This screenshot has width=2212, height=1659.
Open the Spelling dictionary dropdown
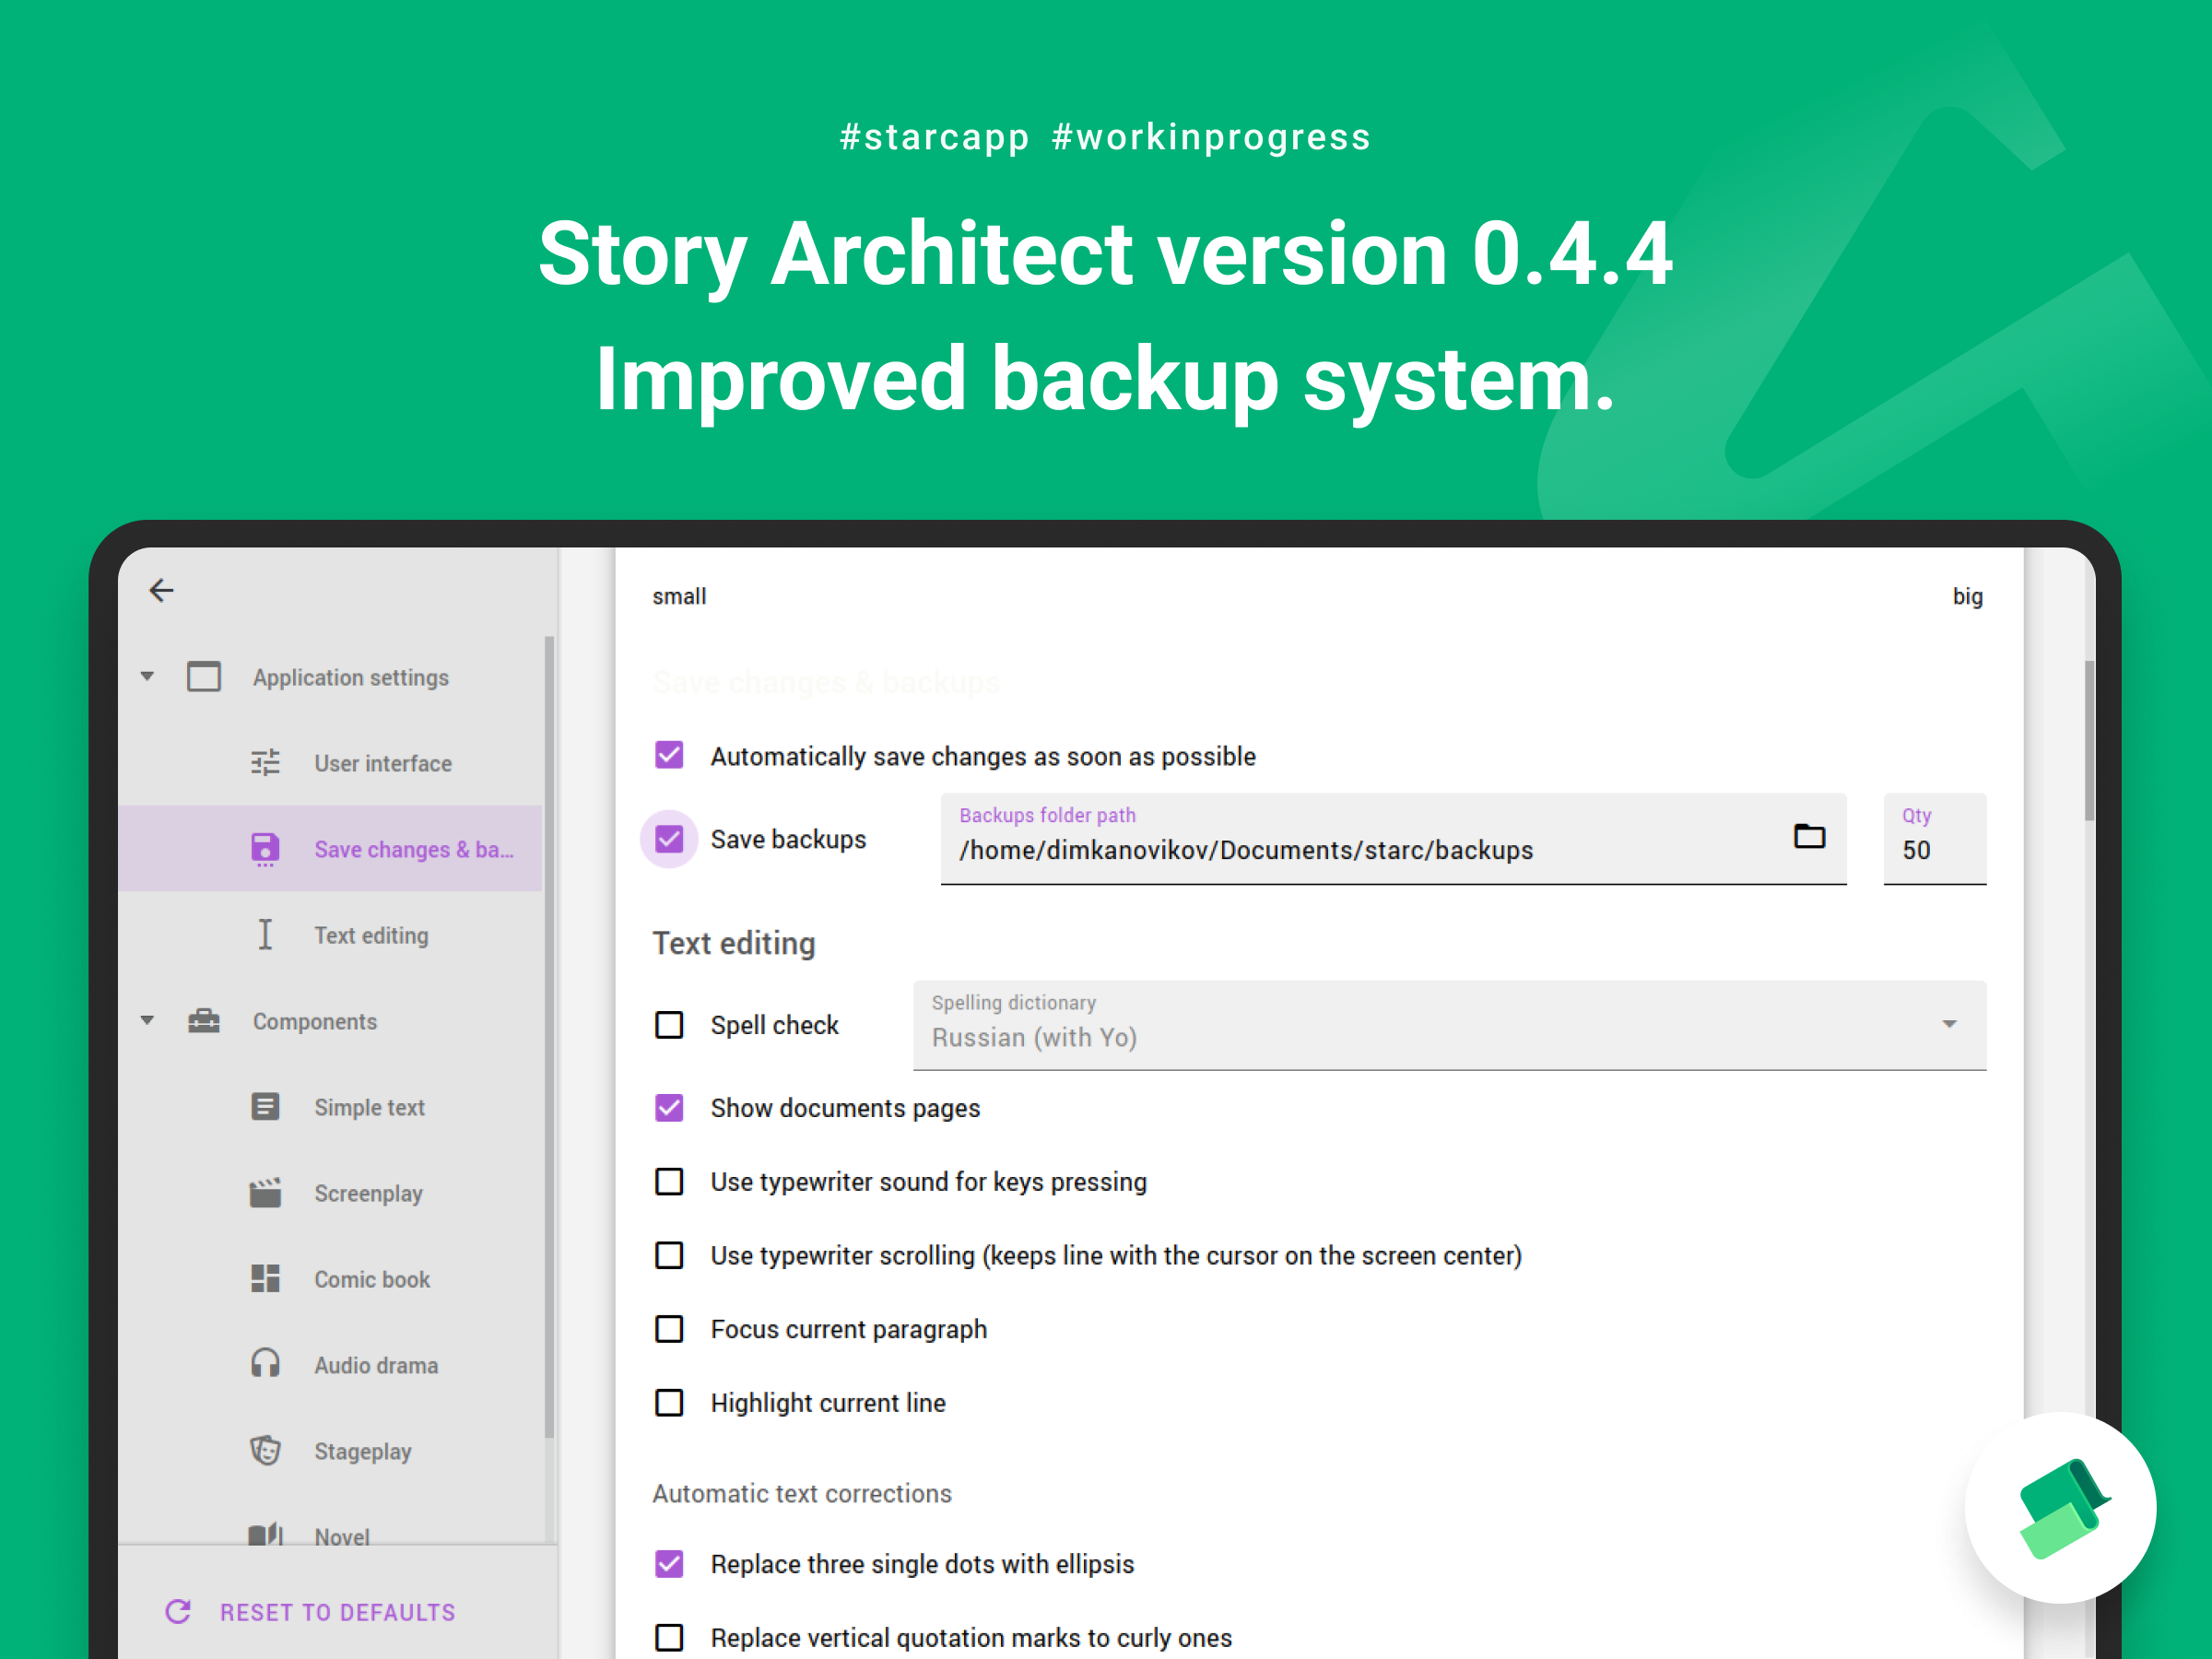coord(1449,1025)
